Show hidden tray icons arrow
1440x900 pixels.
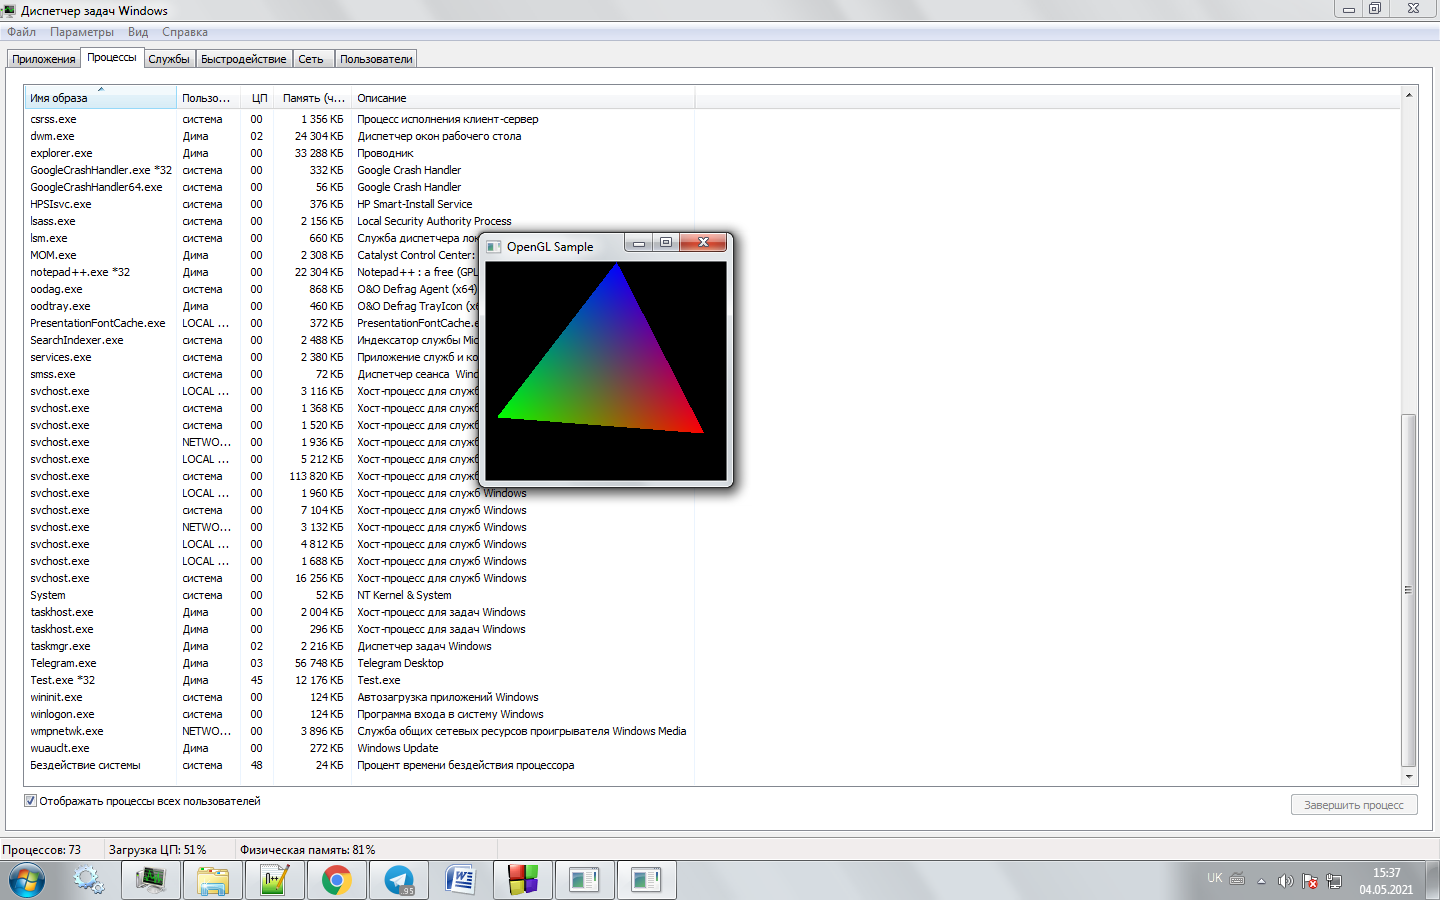pos(1262,881)
